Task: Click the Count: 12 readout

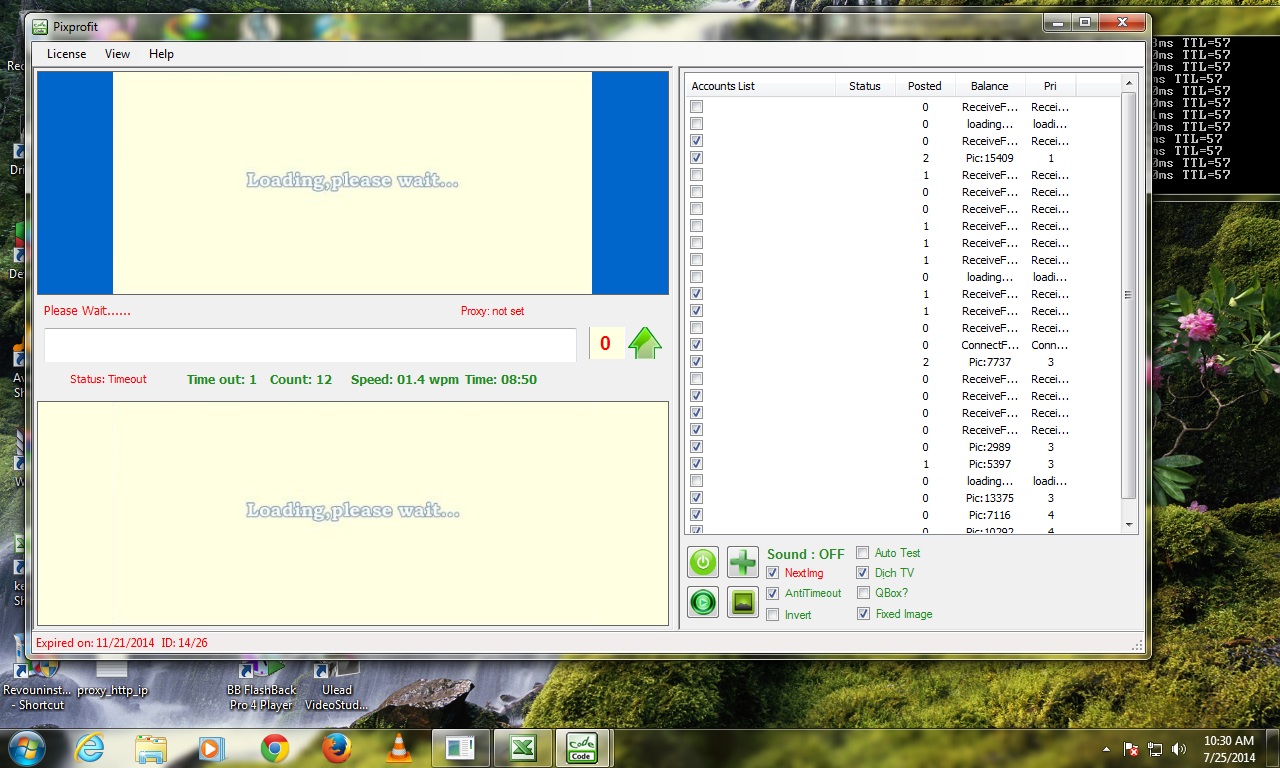Action: (x=301, y=380)
